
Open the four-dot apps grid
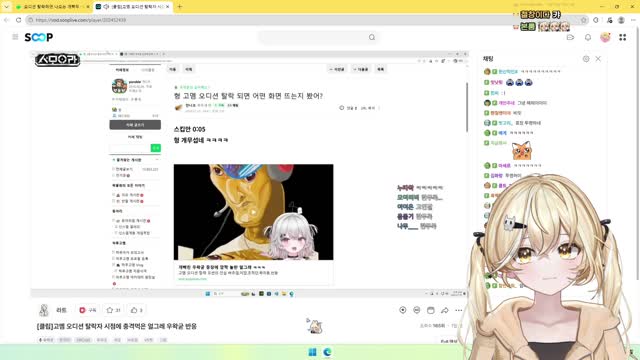point(622,37)
